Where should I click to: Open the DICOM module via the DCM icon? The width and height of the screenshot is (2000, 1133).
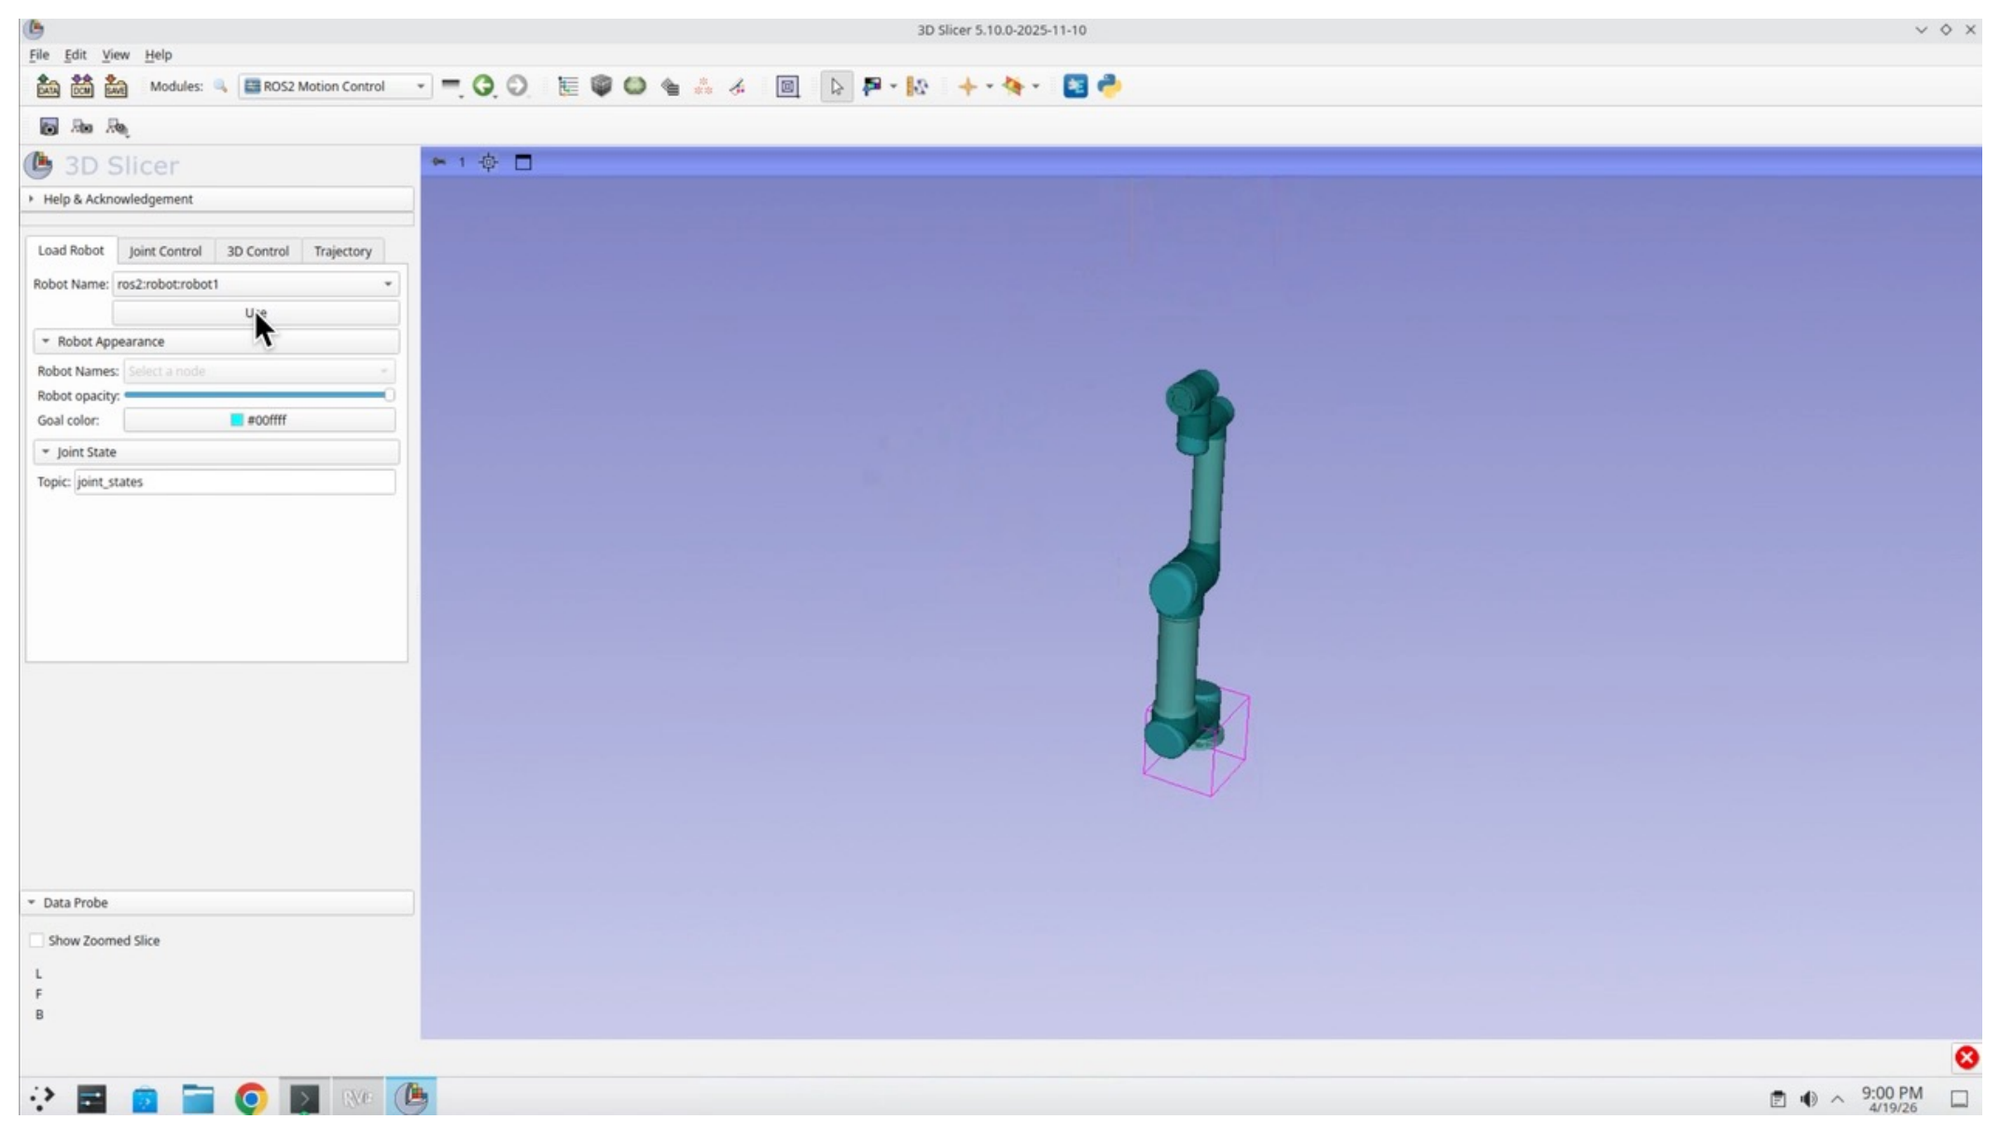coord(81,87)
